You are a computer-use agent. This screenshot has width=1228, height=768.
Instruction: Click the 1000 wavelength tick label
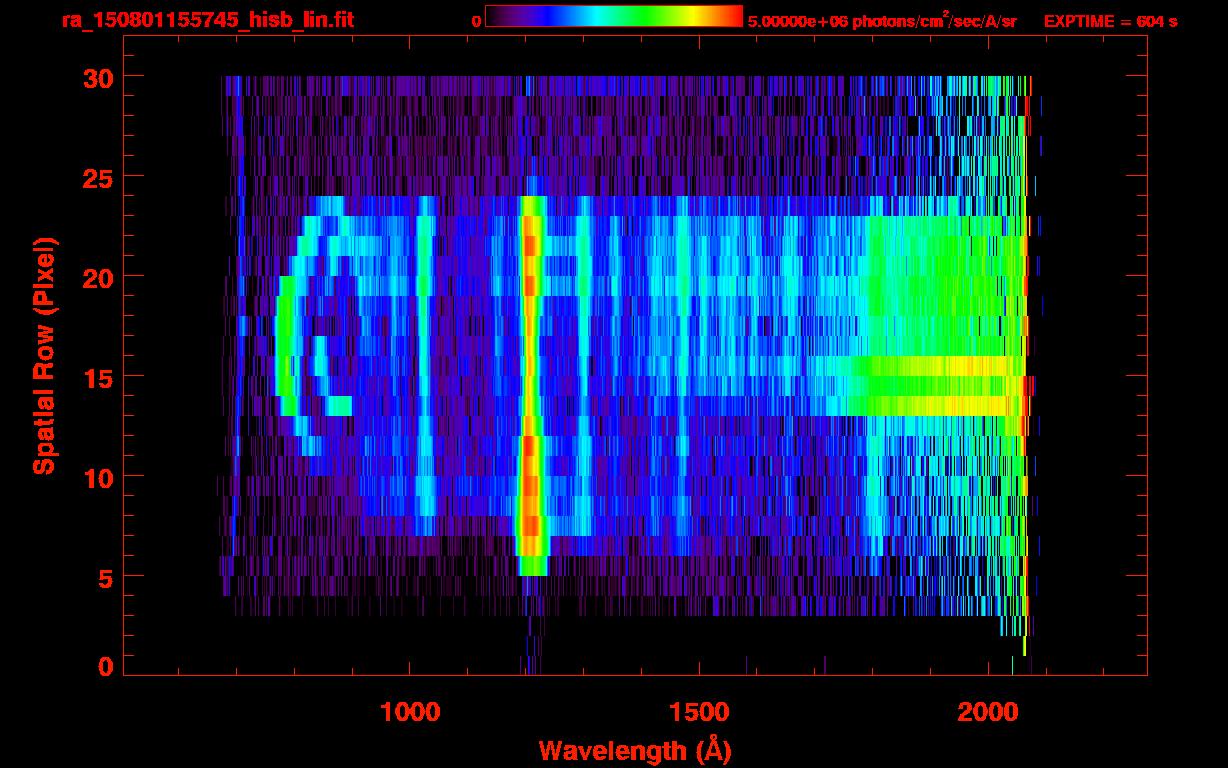pyautogui.click(x=410, y=713)
